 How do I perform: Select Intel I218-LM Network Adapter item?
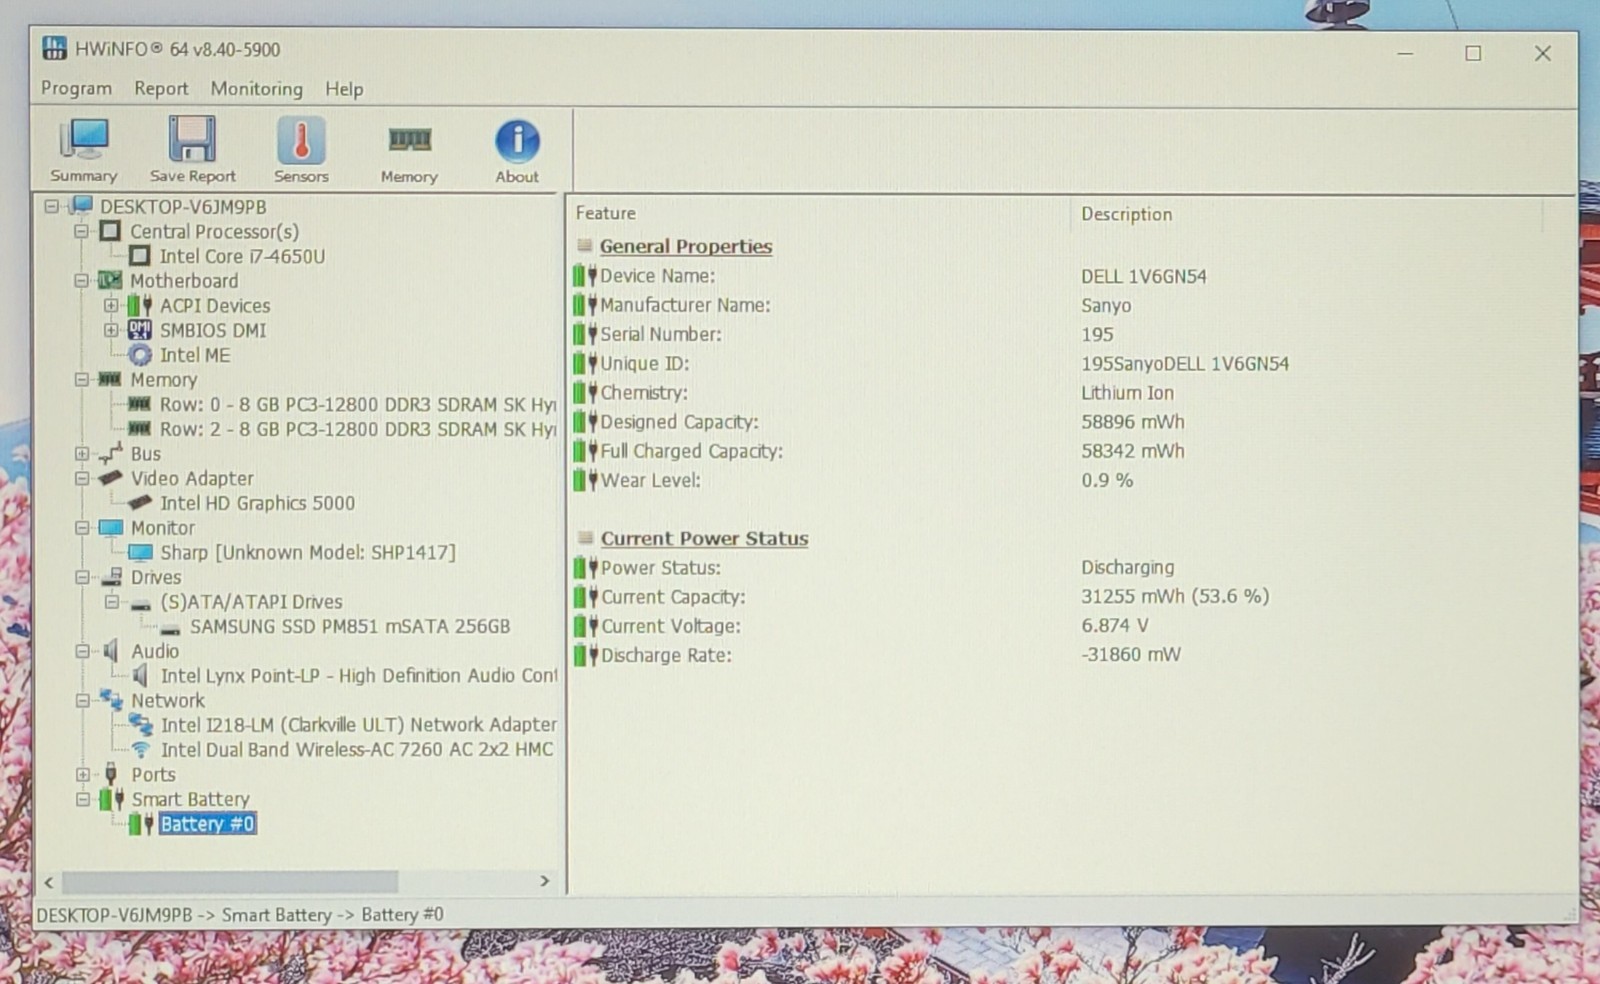tap(358, 724)
